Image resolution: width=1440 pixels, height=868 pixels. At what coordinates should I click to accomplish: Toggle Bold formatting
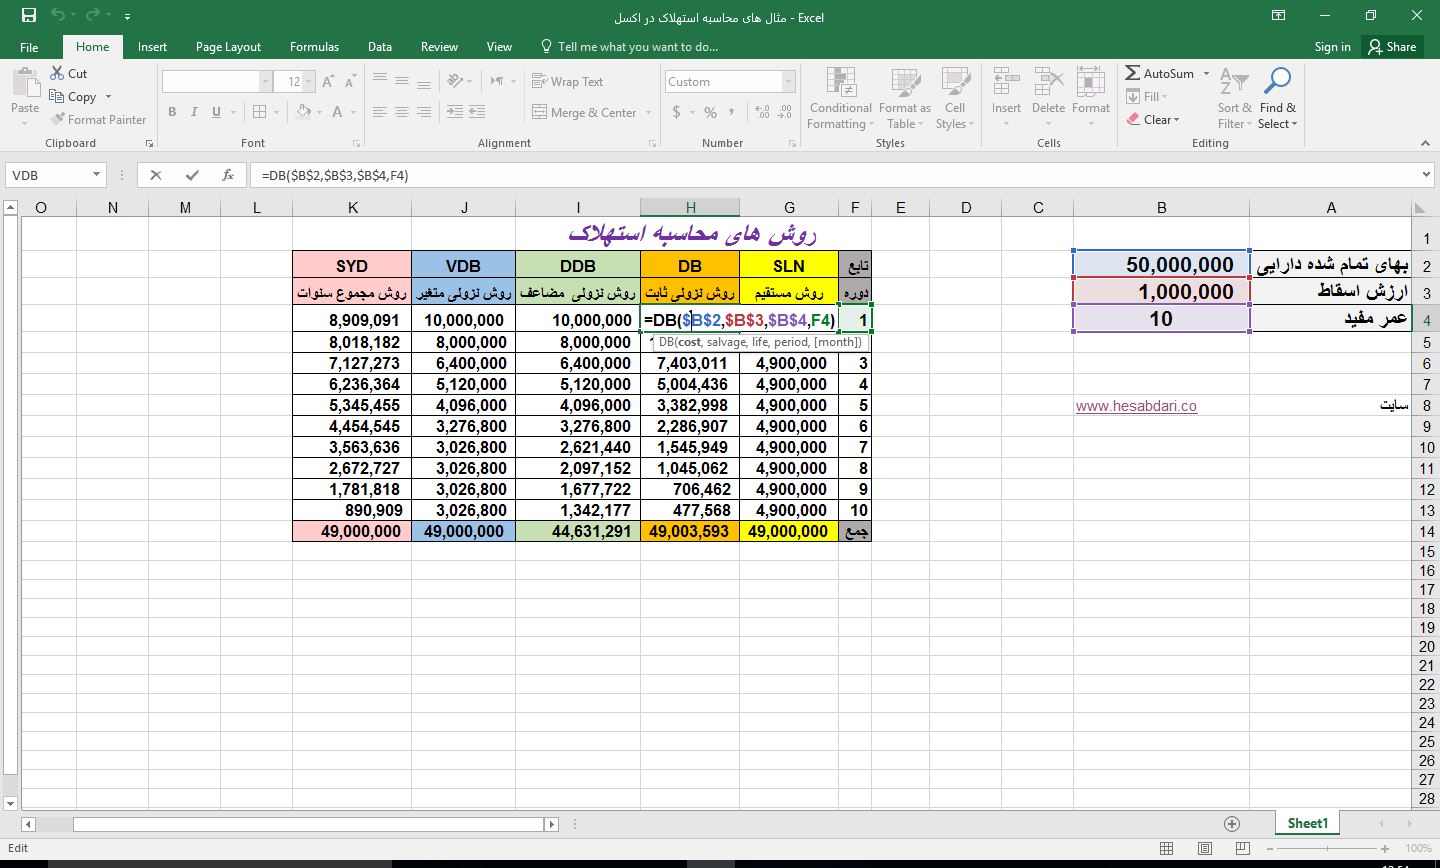pos(172,112)
